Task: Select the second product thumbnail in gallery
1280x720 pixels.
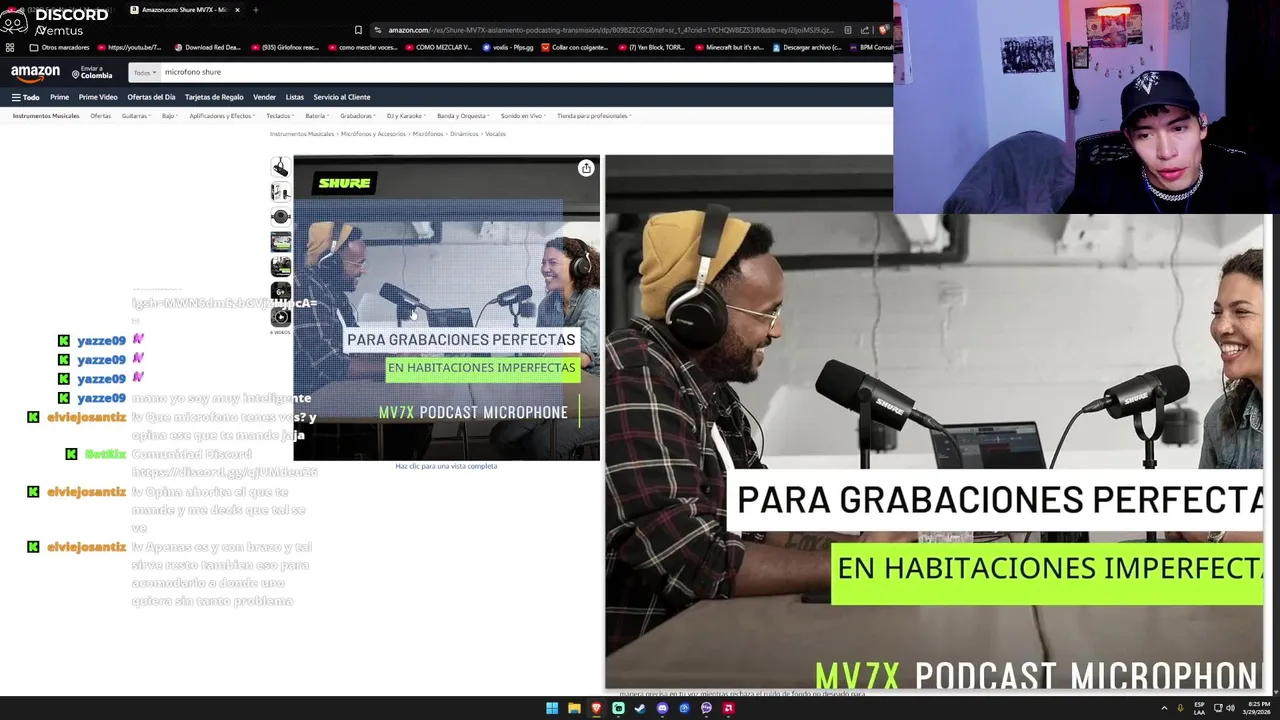Action: point(280,192)
